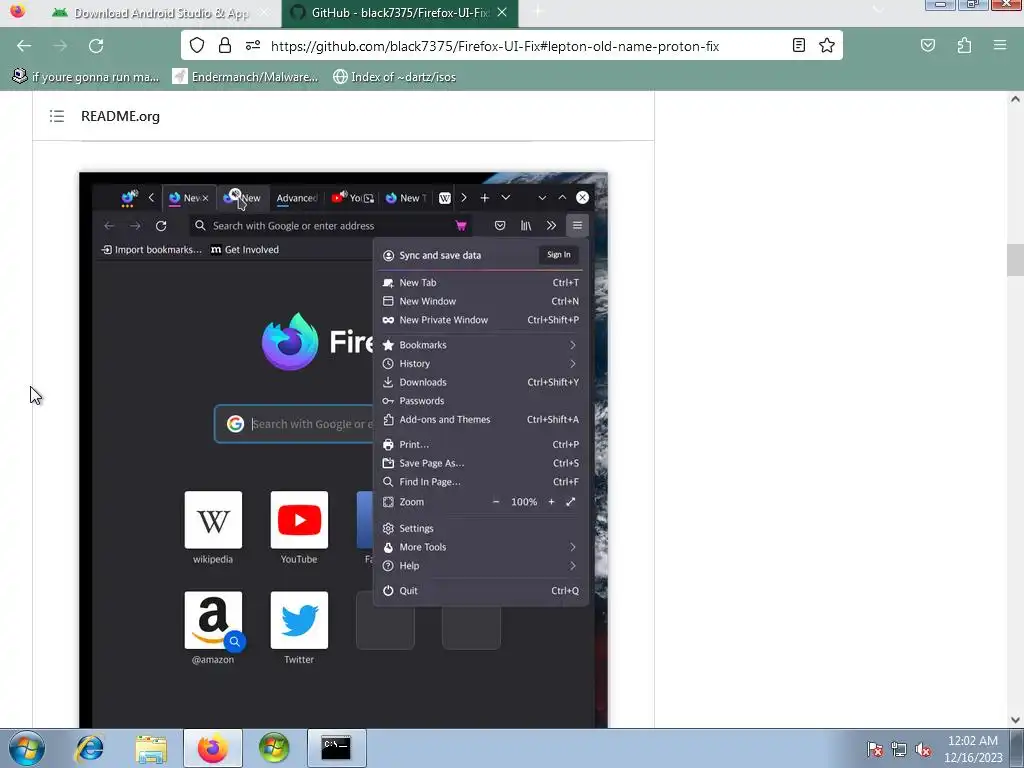The image size is (1024, 768).
Task: Open the Action Center flag in tray
Action: point(875,749)
